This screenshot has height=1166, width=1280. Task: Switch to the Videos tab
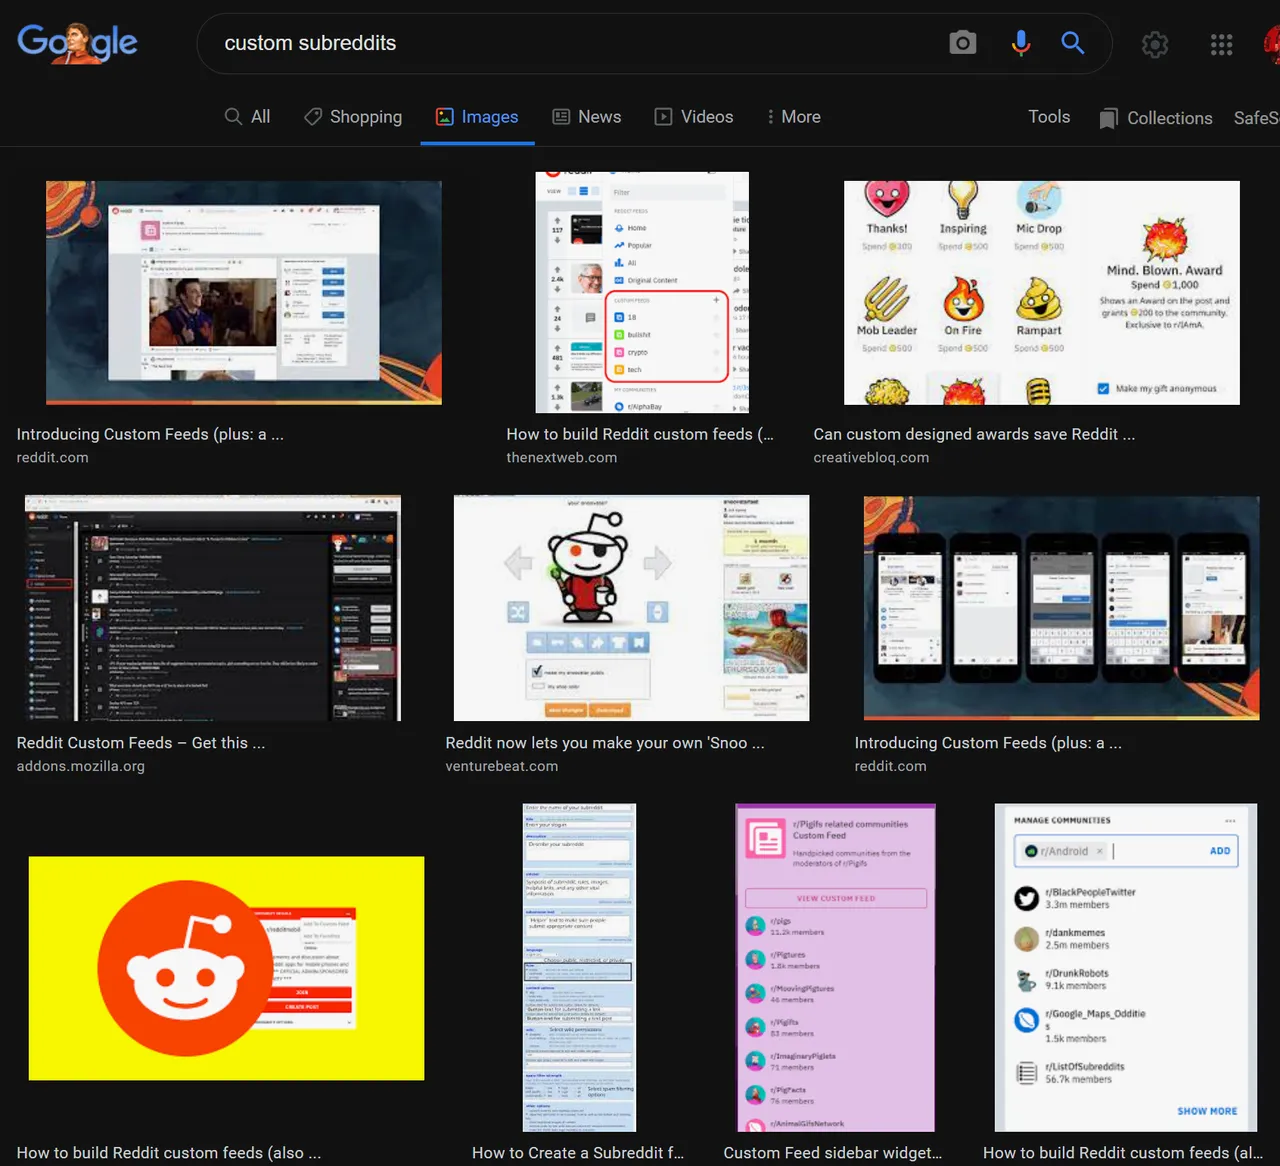(694, 117)
